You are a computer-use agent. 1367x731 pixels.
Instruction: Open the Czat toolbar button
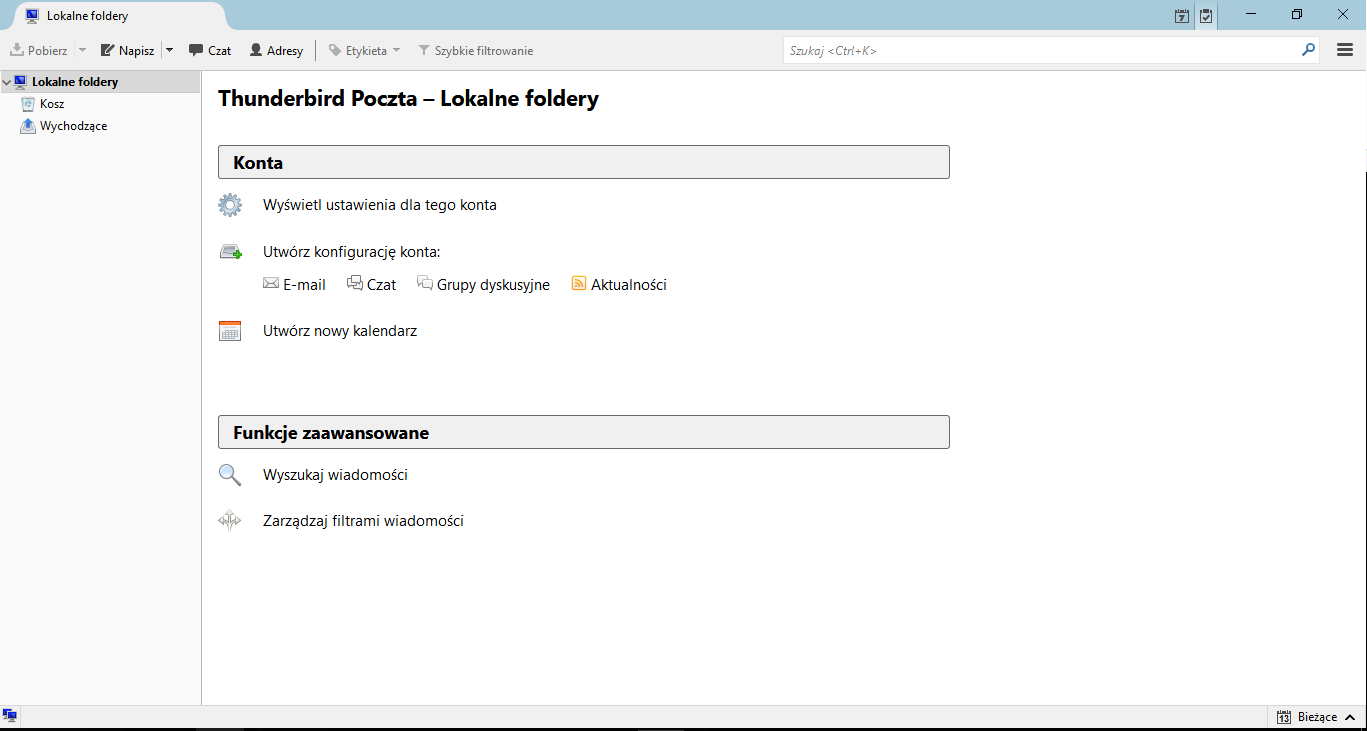210,50
